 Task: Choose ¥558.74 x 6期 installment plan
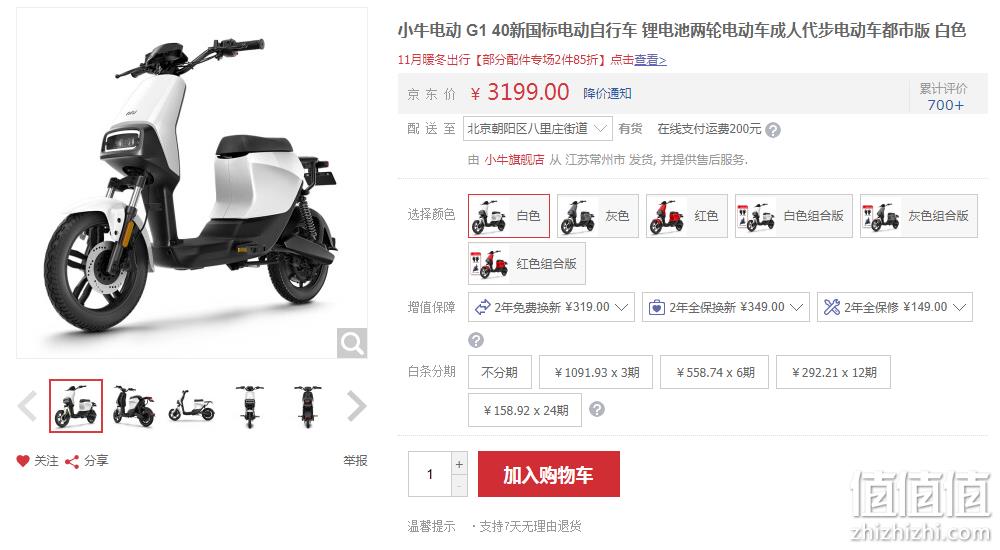click(x=714, y=372)
